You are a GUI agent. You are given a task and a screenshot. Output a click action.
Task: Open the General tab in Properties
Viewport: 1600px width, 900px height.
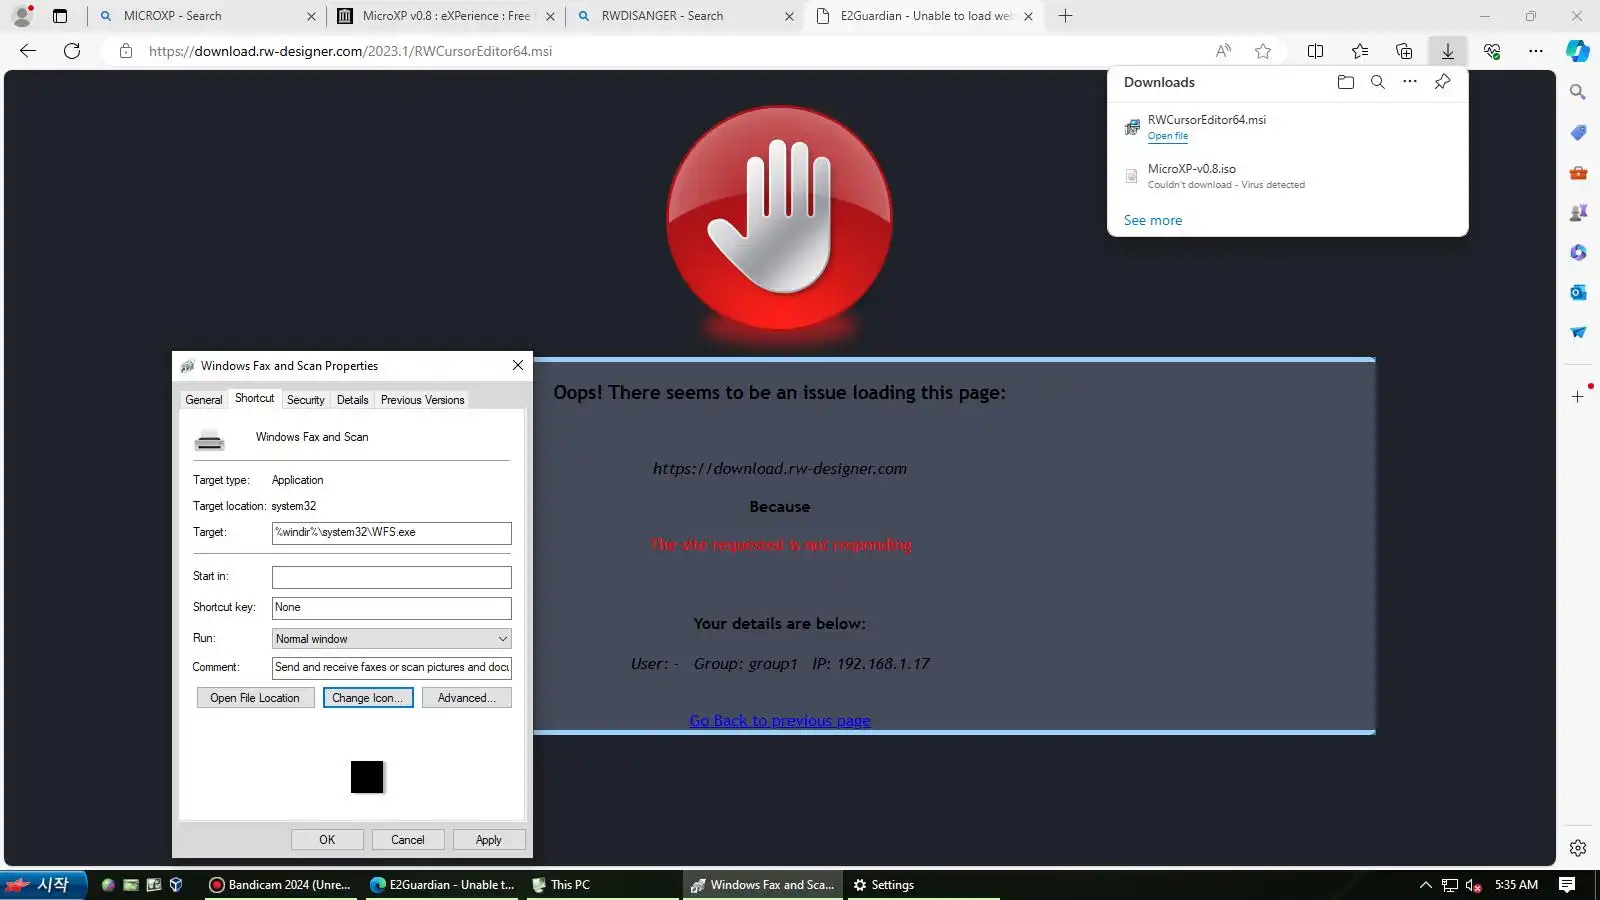click(204, 400)
